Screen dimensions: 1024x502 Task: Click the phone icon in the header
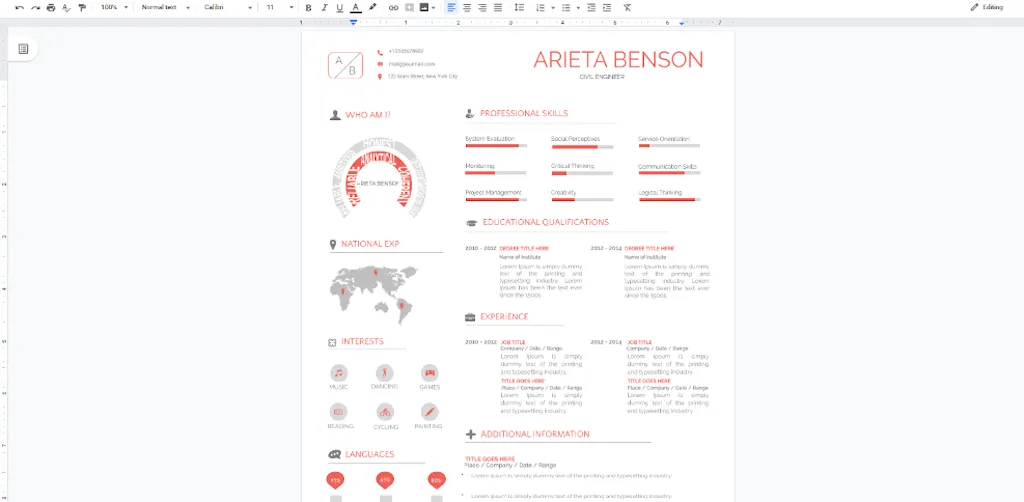(x=380, y=52)
